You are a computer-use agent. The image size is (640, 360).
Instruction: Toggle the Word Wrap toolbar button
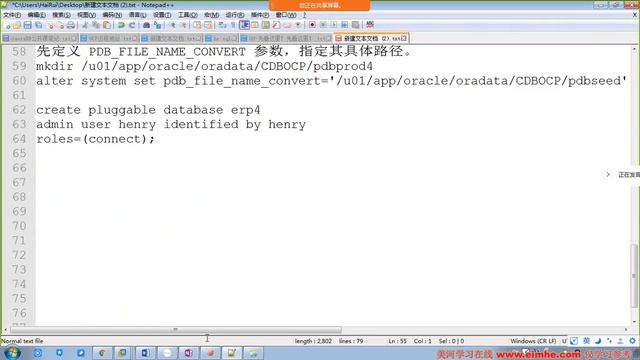222,25
